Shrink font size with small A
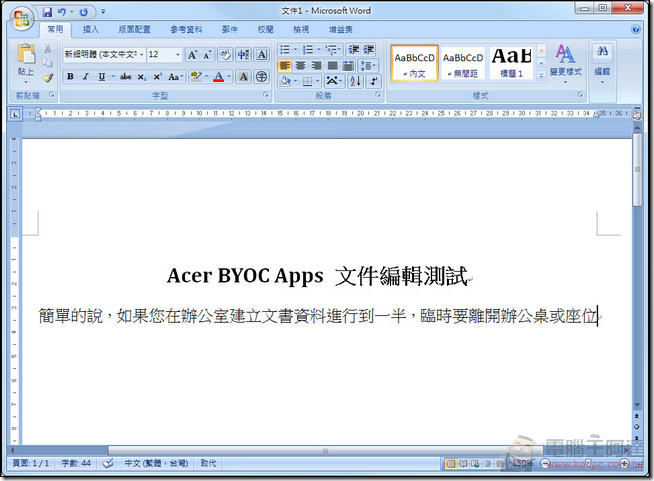 pos(207,55)
